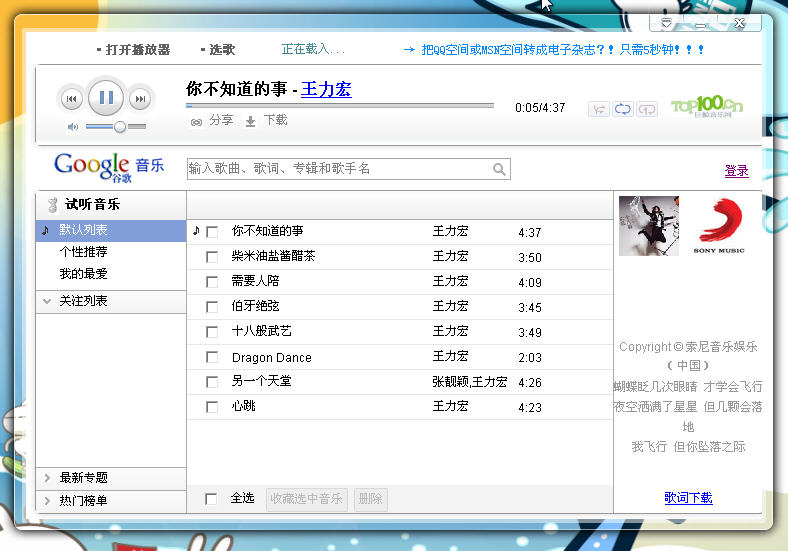Seek in the song progress bar
Screen dimensions: 788x551
pos(340,106)
